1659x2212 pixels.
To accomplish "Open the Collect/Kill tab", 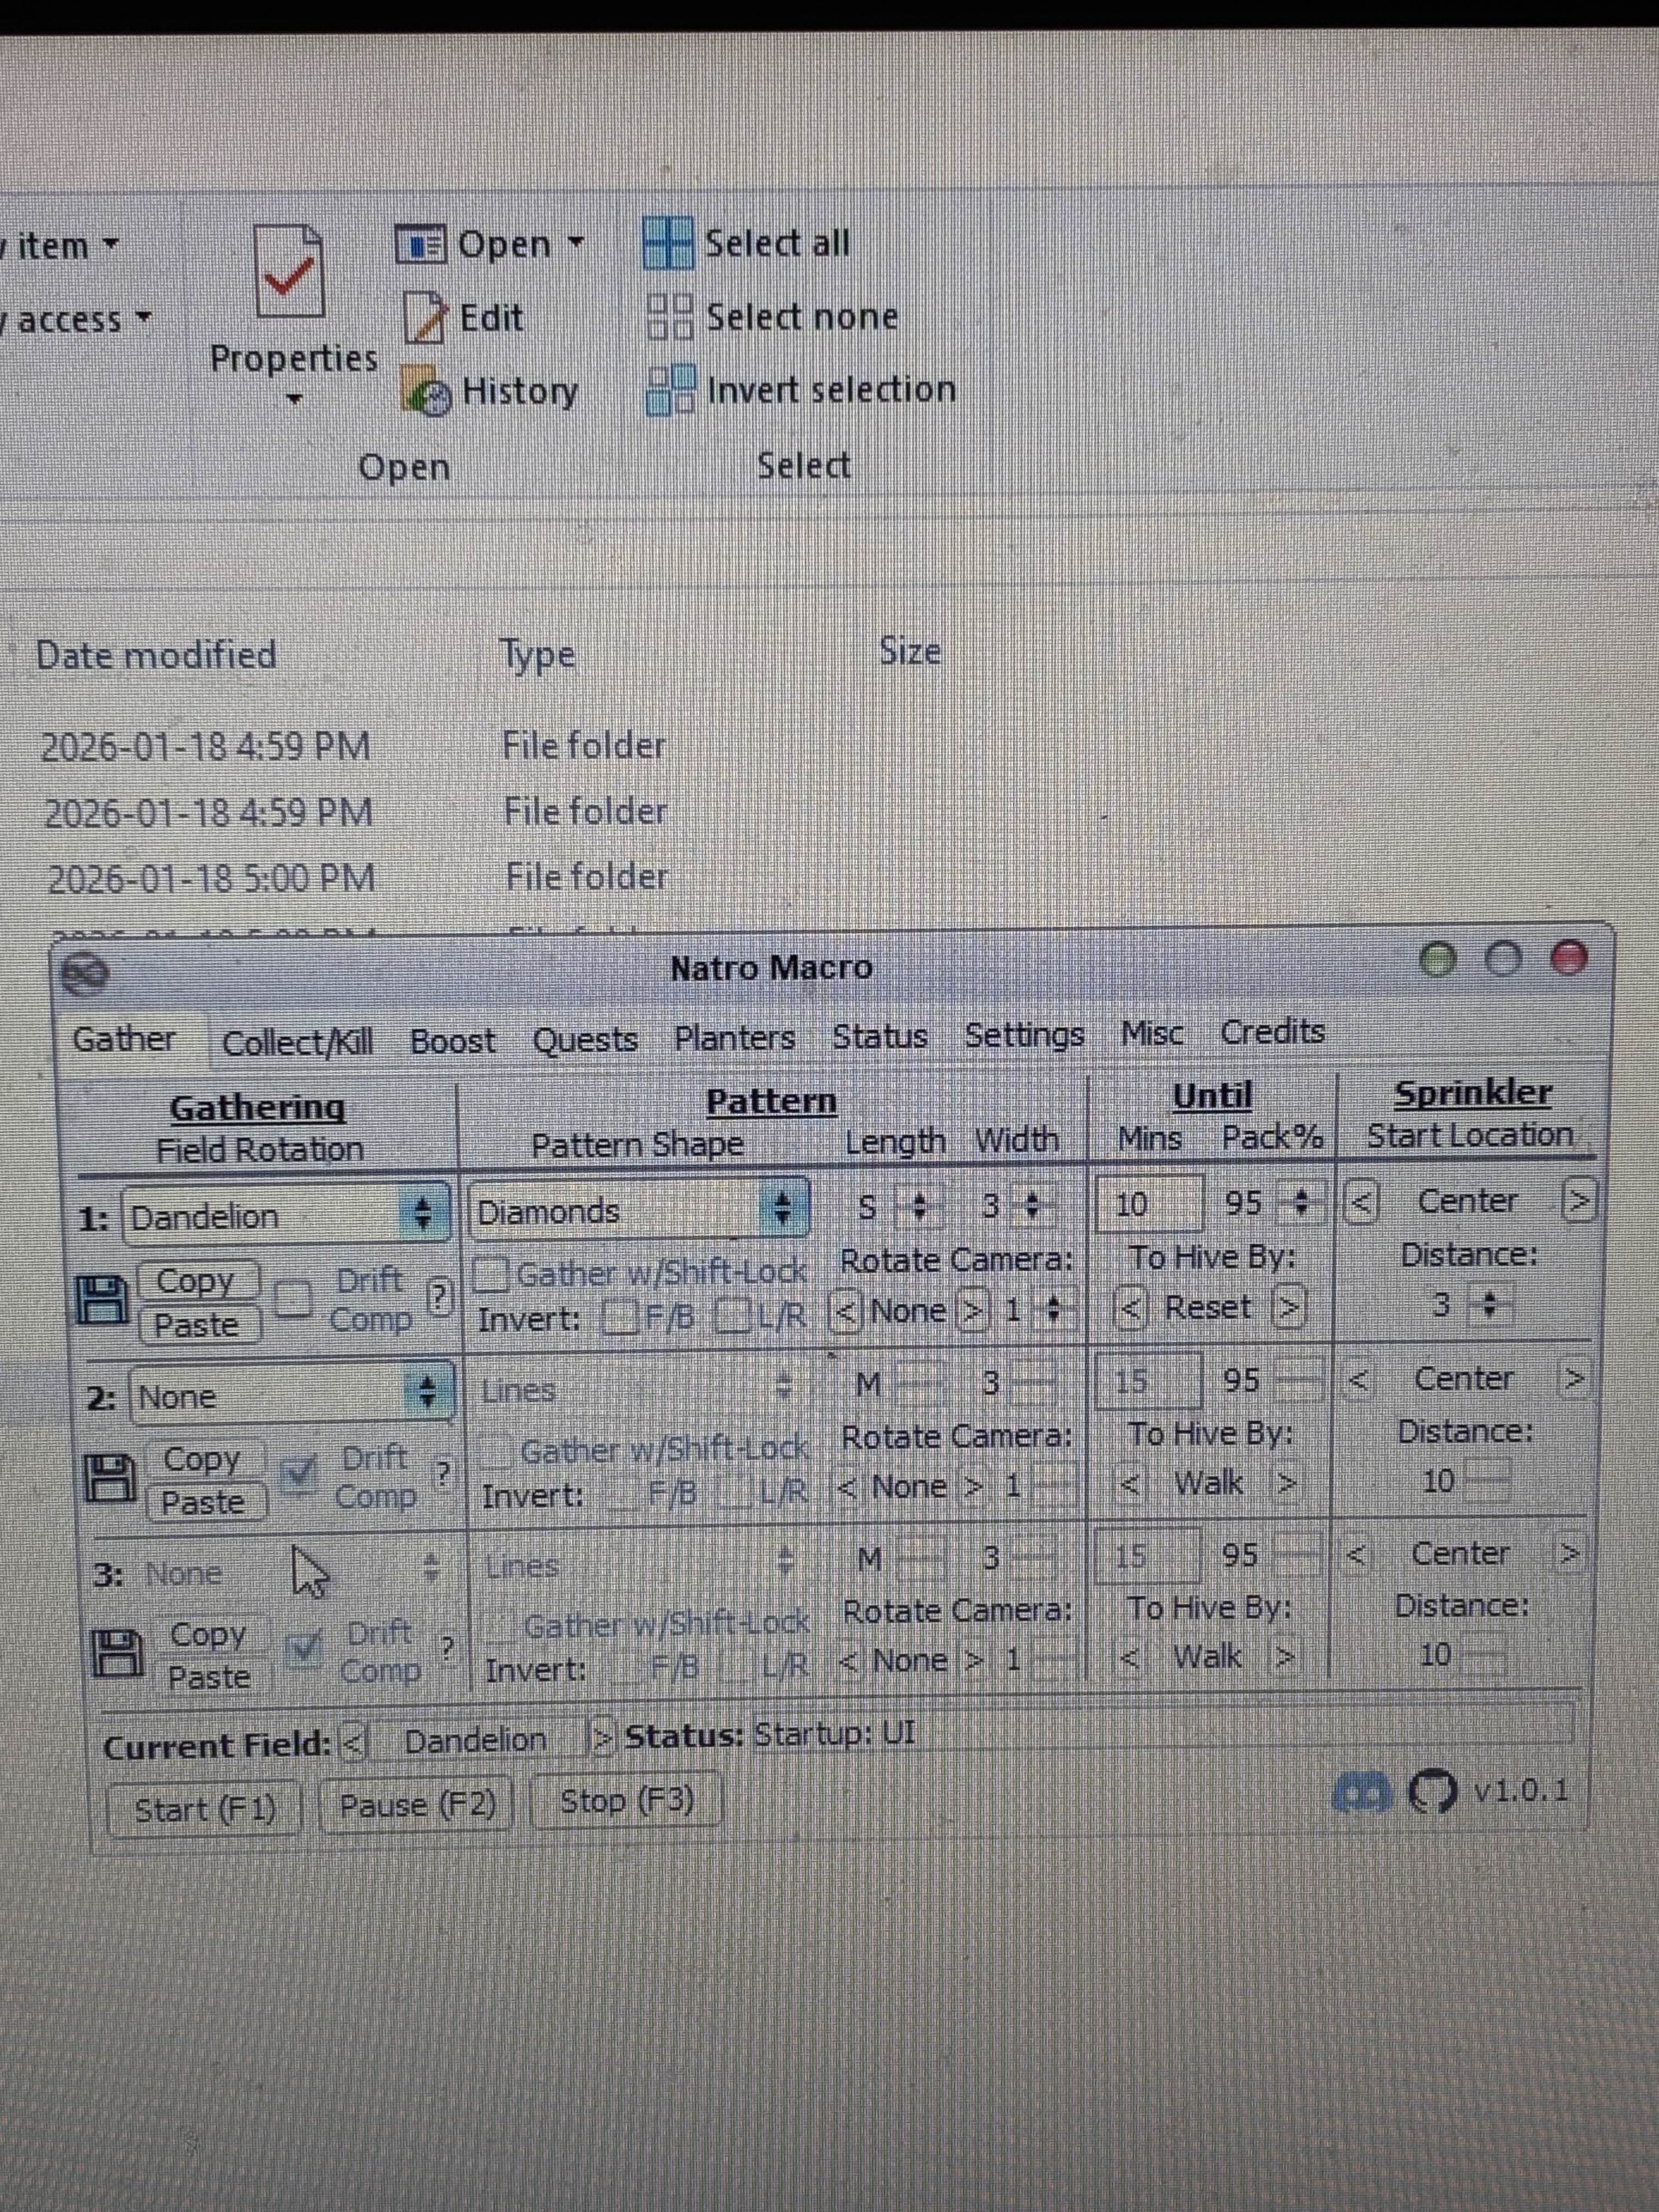I will (297, 1042).
